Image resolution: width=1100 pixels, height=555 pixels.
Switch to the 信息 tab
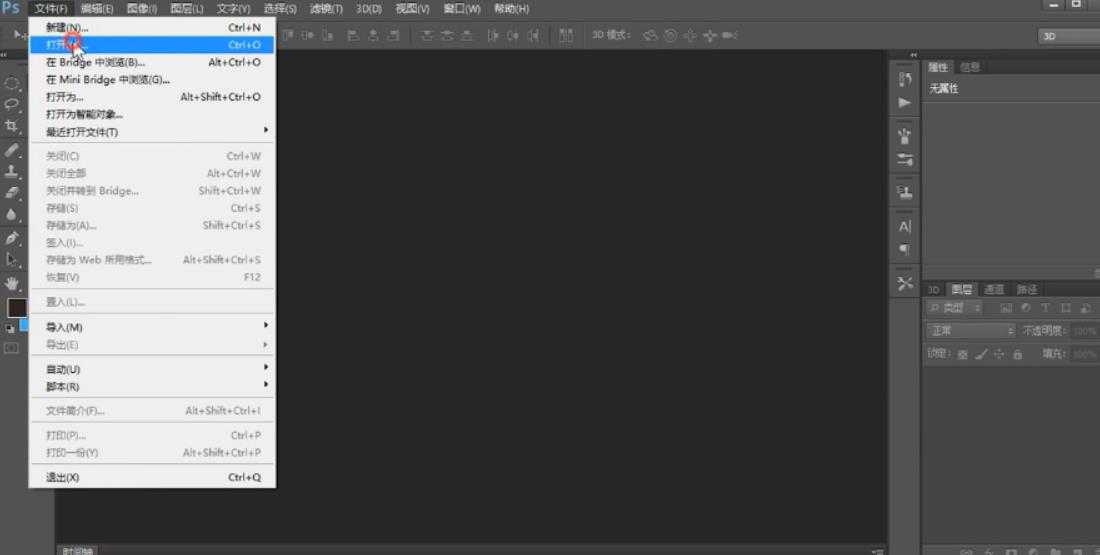[x=970, y=67]
